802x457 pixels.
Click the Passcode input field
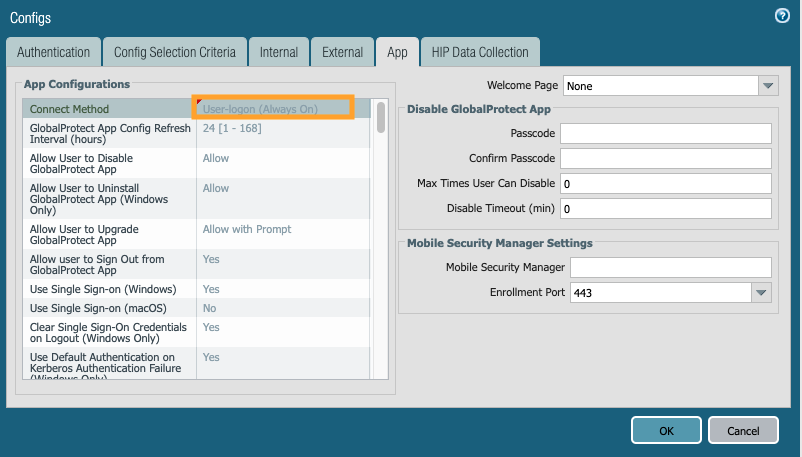(x=665, y=134)
